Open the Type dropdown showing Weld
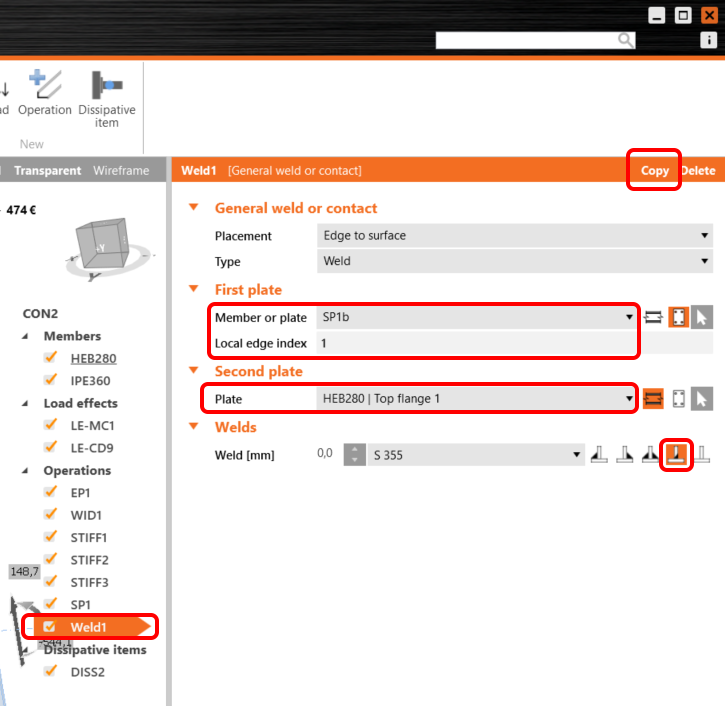This screenshot has height=706, width=725. click(x=515, y=261)
